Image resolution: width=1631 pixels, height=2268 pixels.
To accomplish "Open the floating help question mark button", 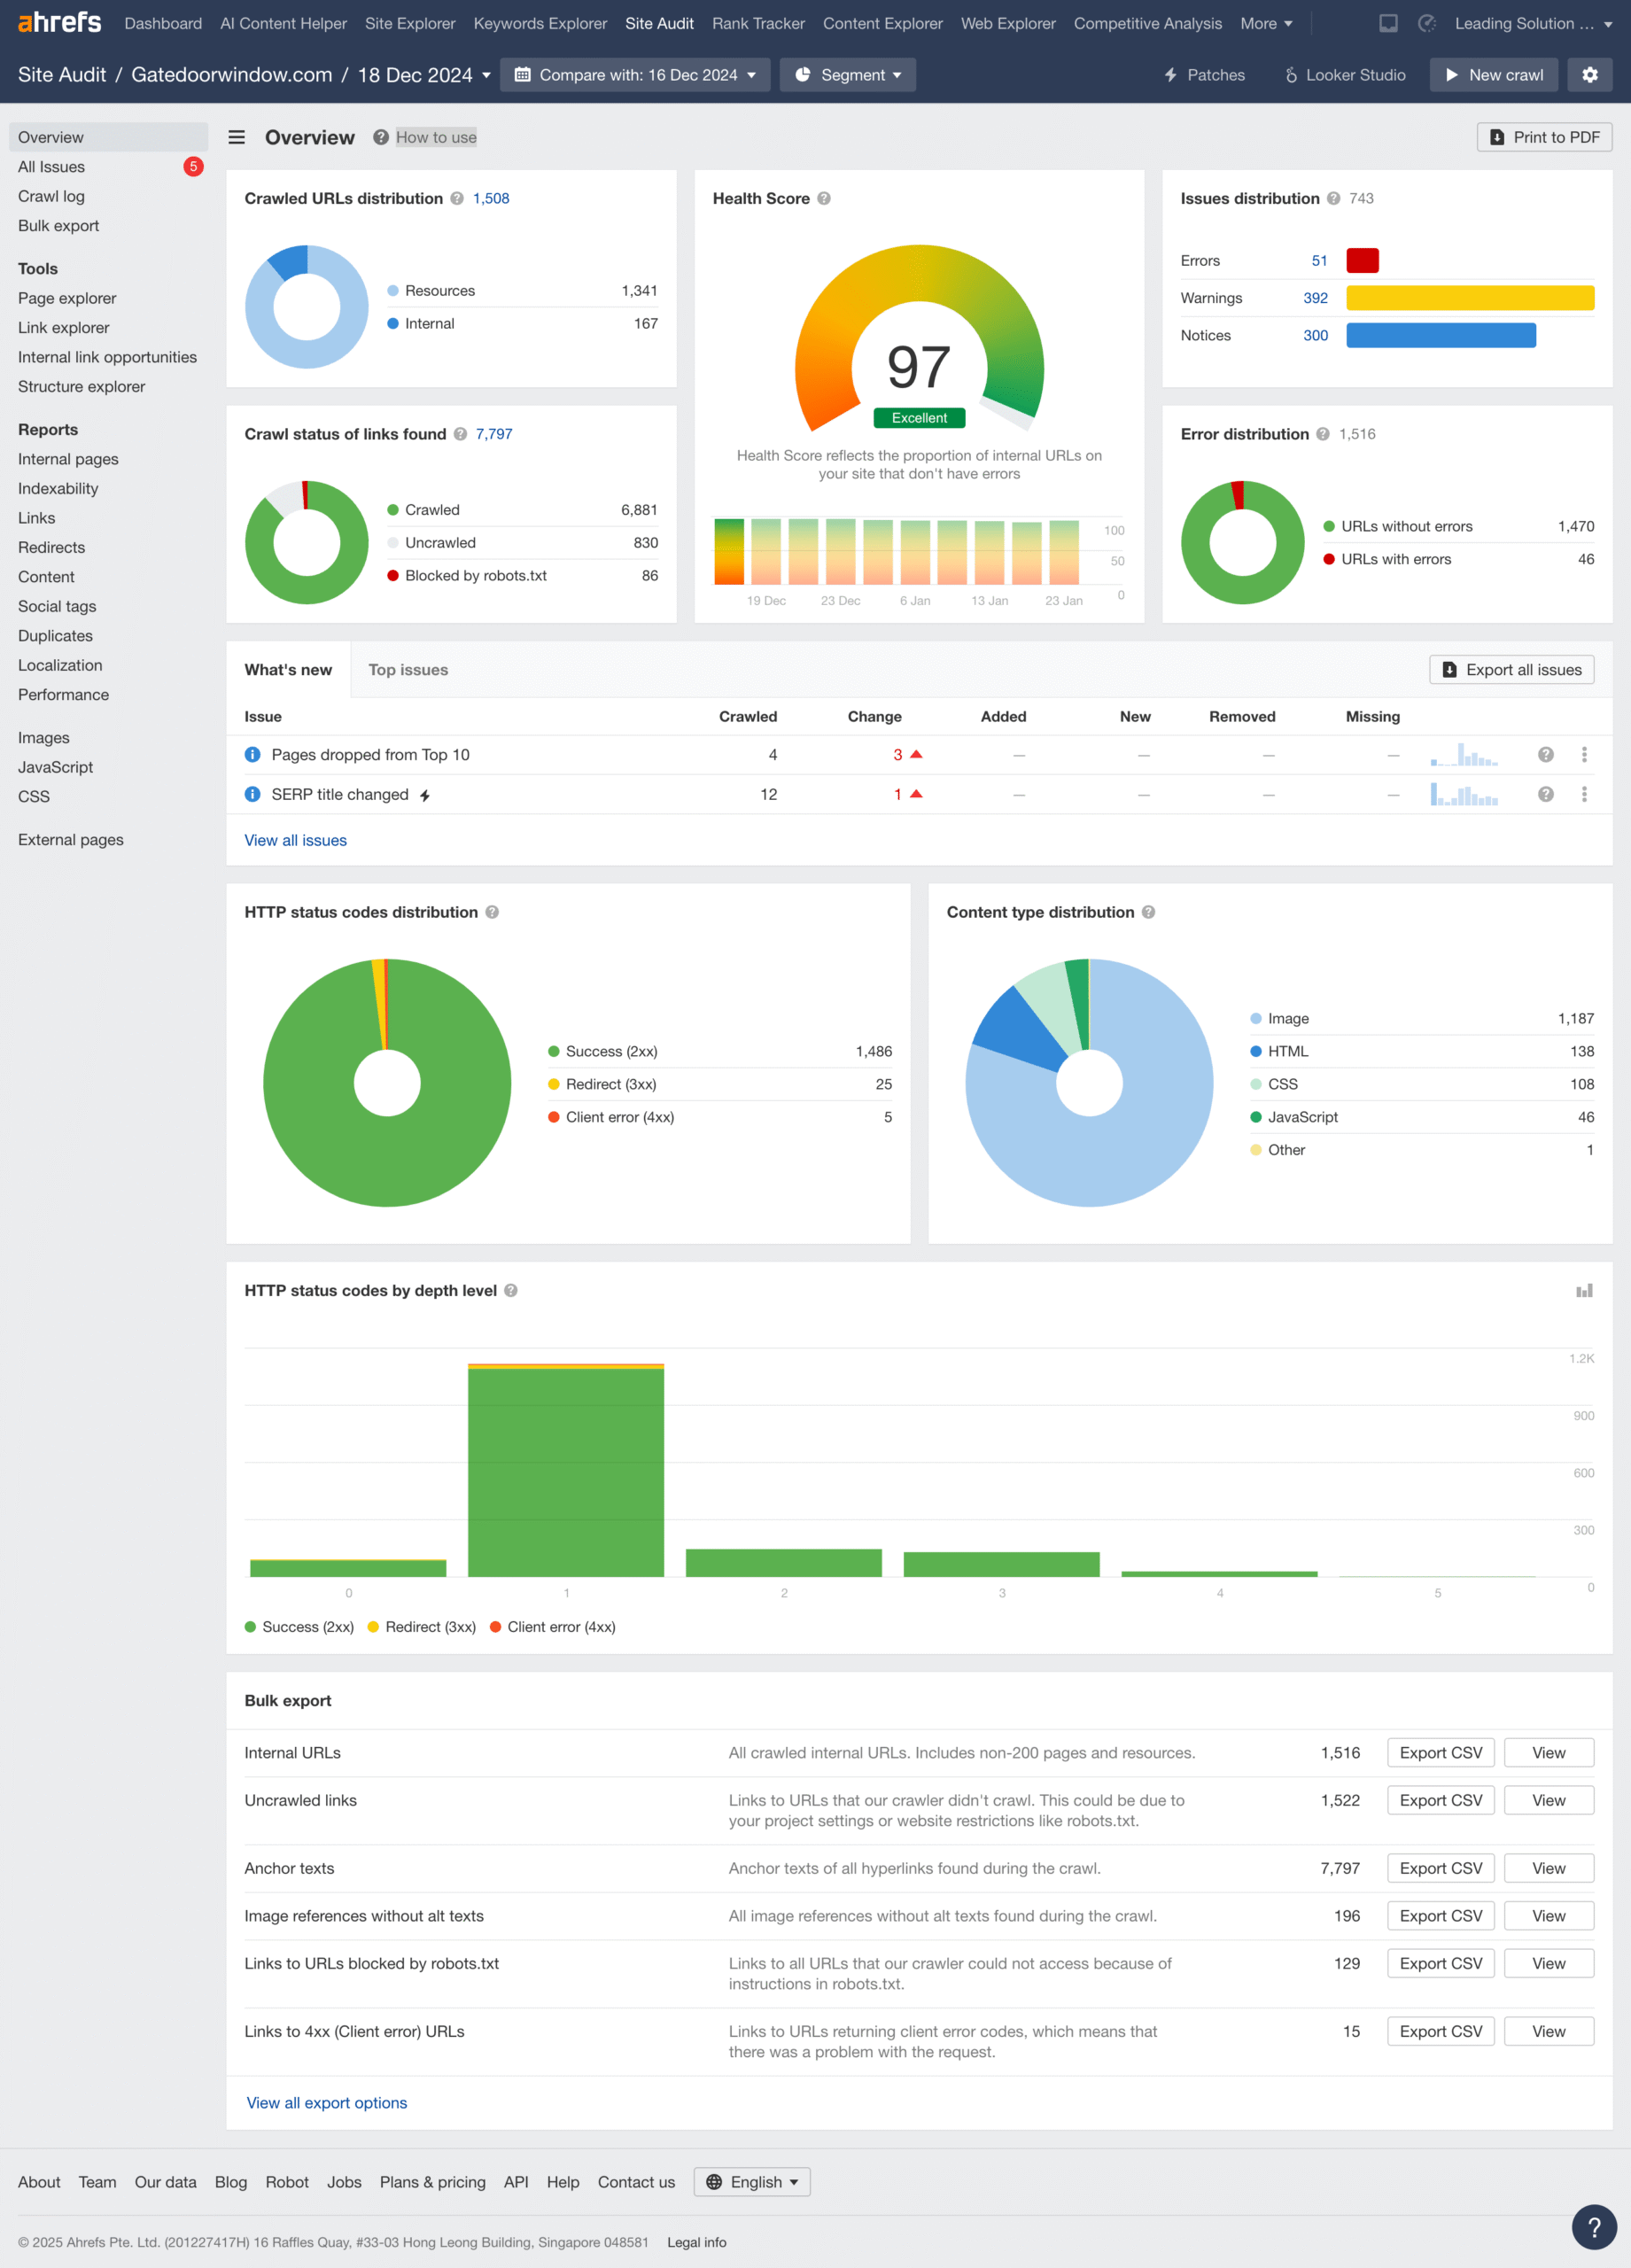I will pyautogui.click(x=1593, y=2226).
